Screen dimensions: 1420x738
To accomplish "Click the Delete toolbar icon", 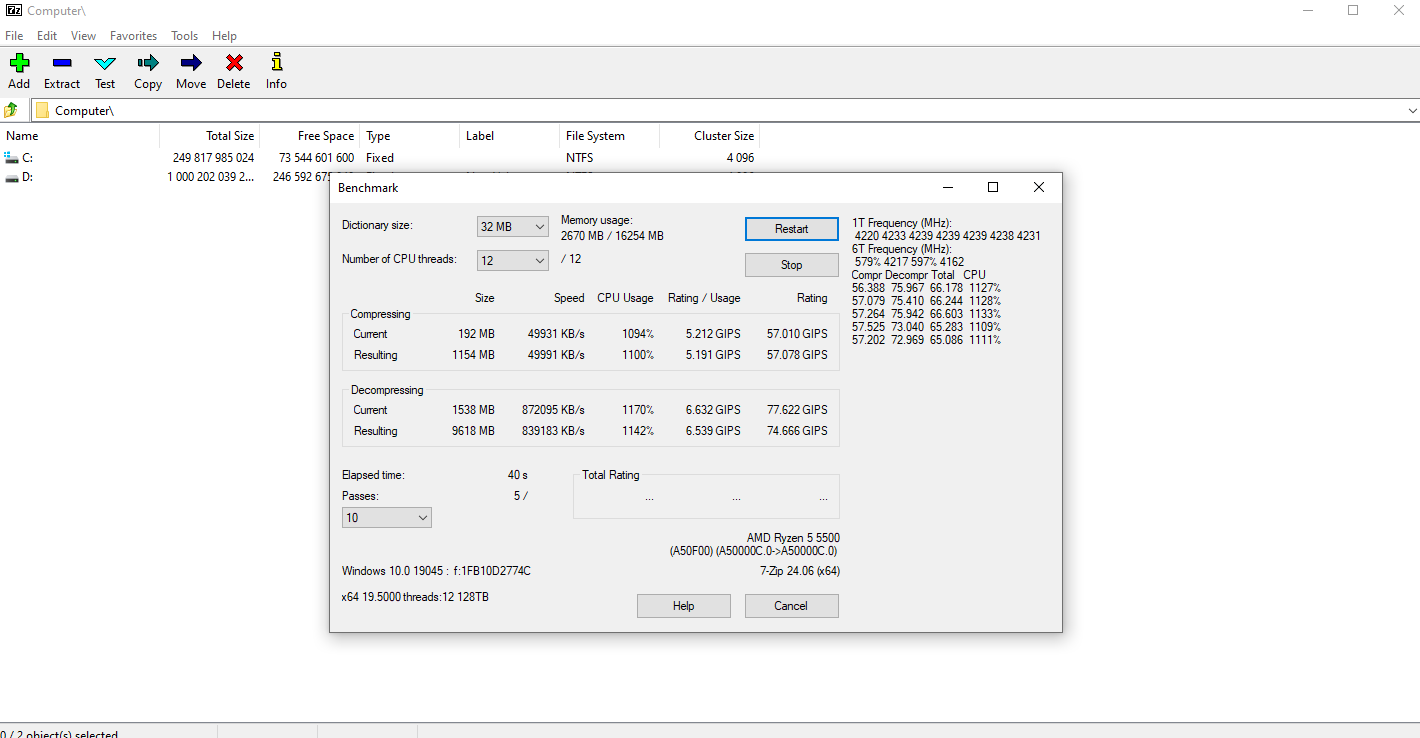I will [234, 63].
